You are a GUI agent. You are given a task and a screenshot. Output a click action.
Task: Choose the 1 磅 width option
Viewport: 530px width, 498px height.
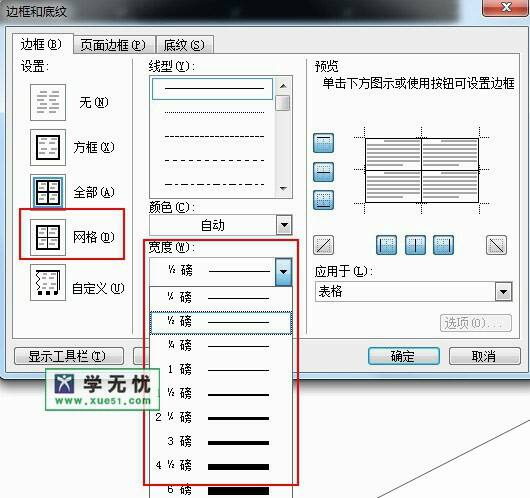(x=221, y=371)
